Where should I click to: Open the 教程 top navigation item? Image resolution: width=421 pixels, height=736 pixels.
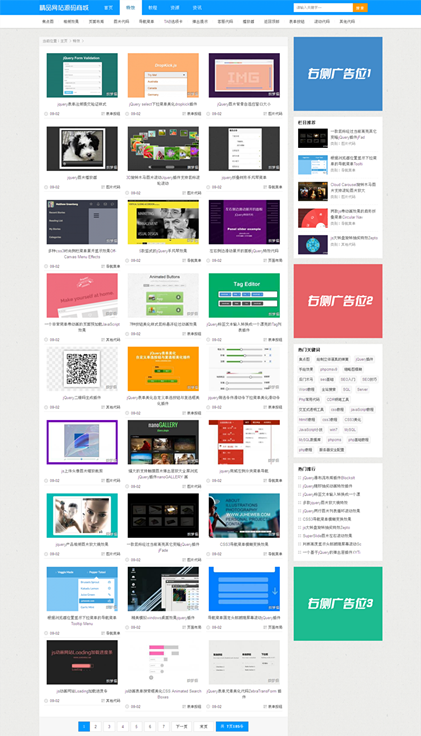coord(153,8)
